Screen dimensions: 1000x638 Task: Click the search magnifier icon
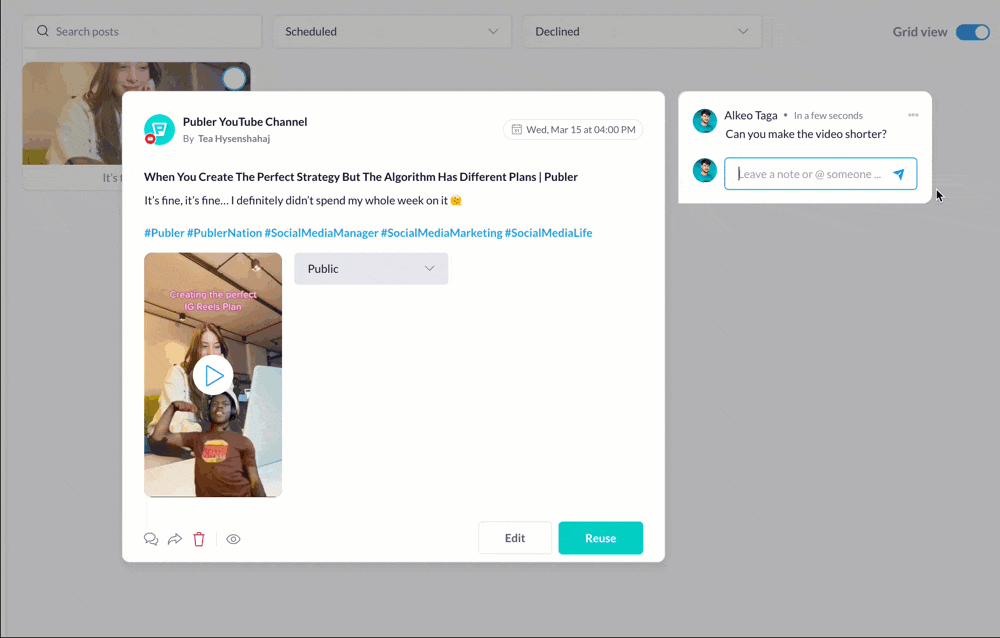[43, 31]
